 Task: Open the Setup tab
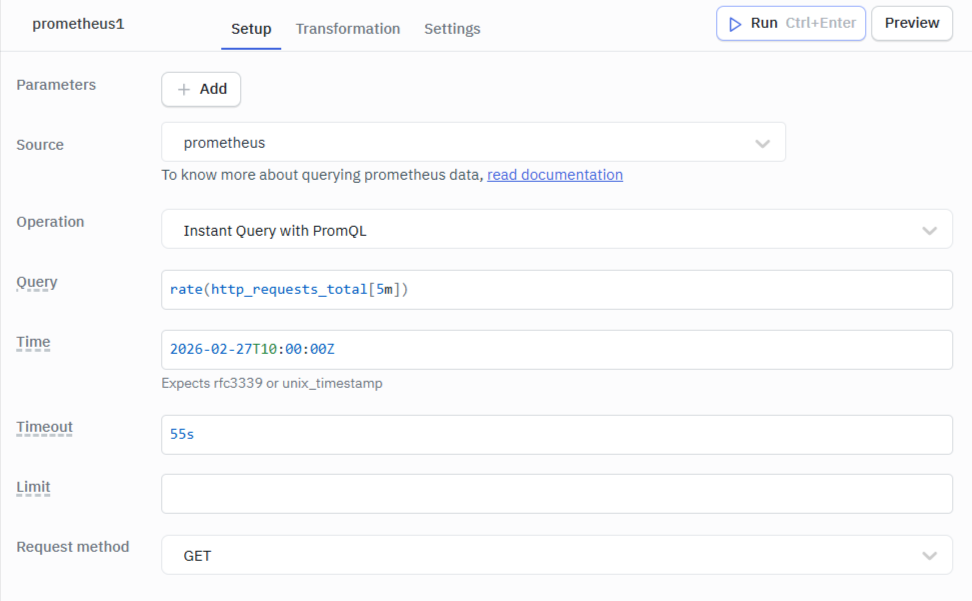click(x=251, y=29)
